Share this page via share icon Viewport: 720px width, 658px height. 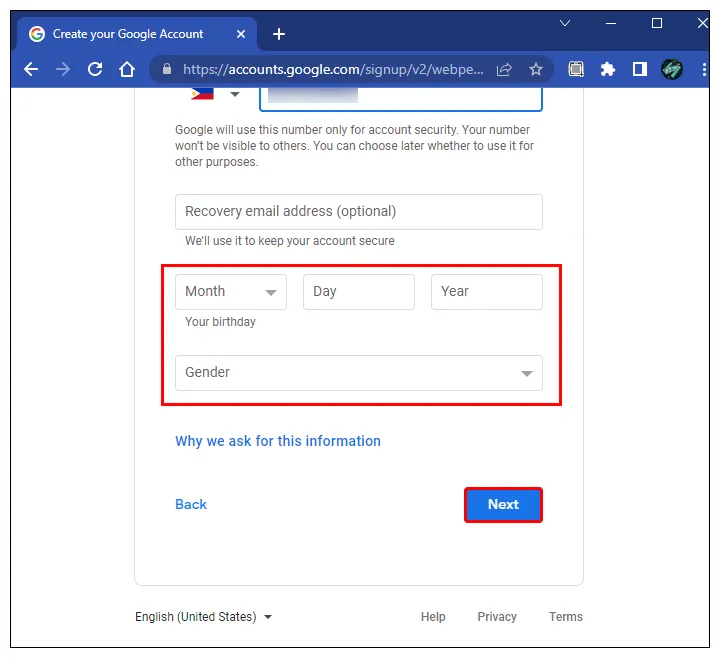504,69
